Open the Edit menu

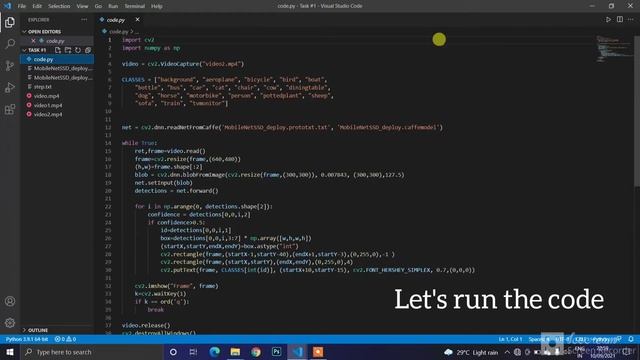37,6
